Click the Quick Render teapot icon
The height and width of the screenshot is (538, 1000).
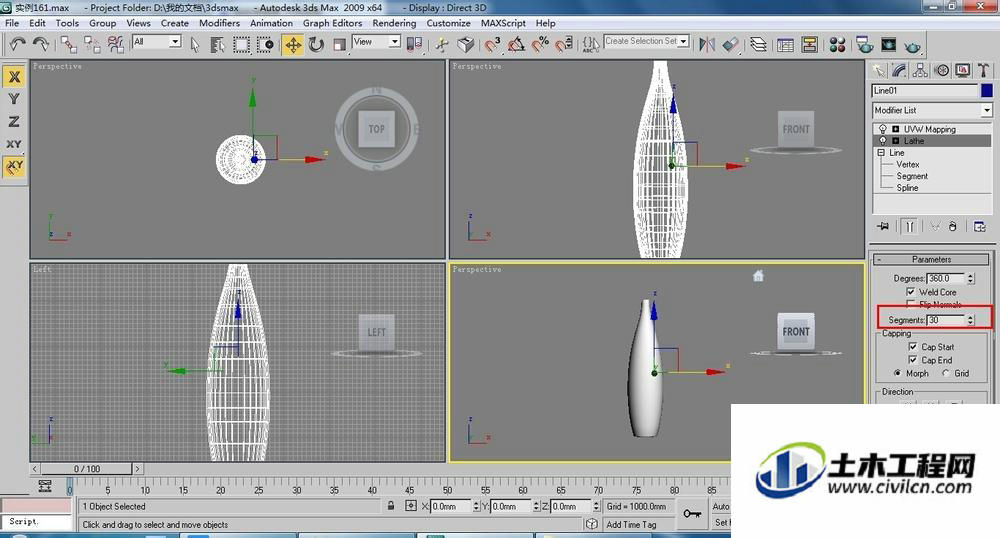pyautogui.click(x=913, y=46)
